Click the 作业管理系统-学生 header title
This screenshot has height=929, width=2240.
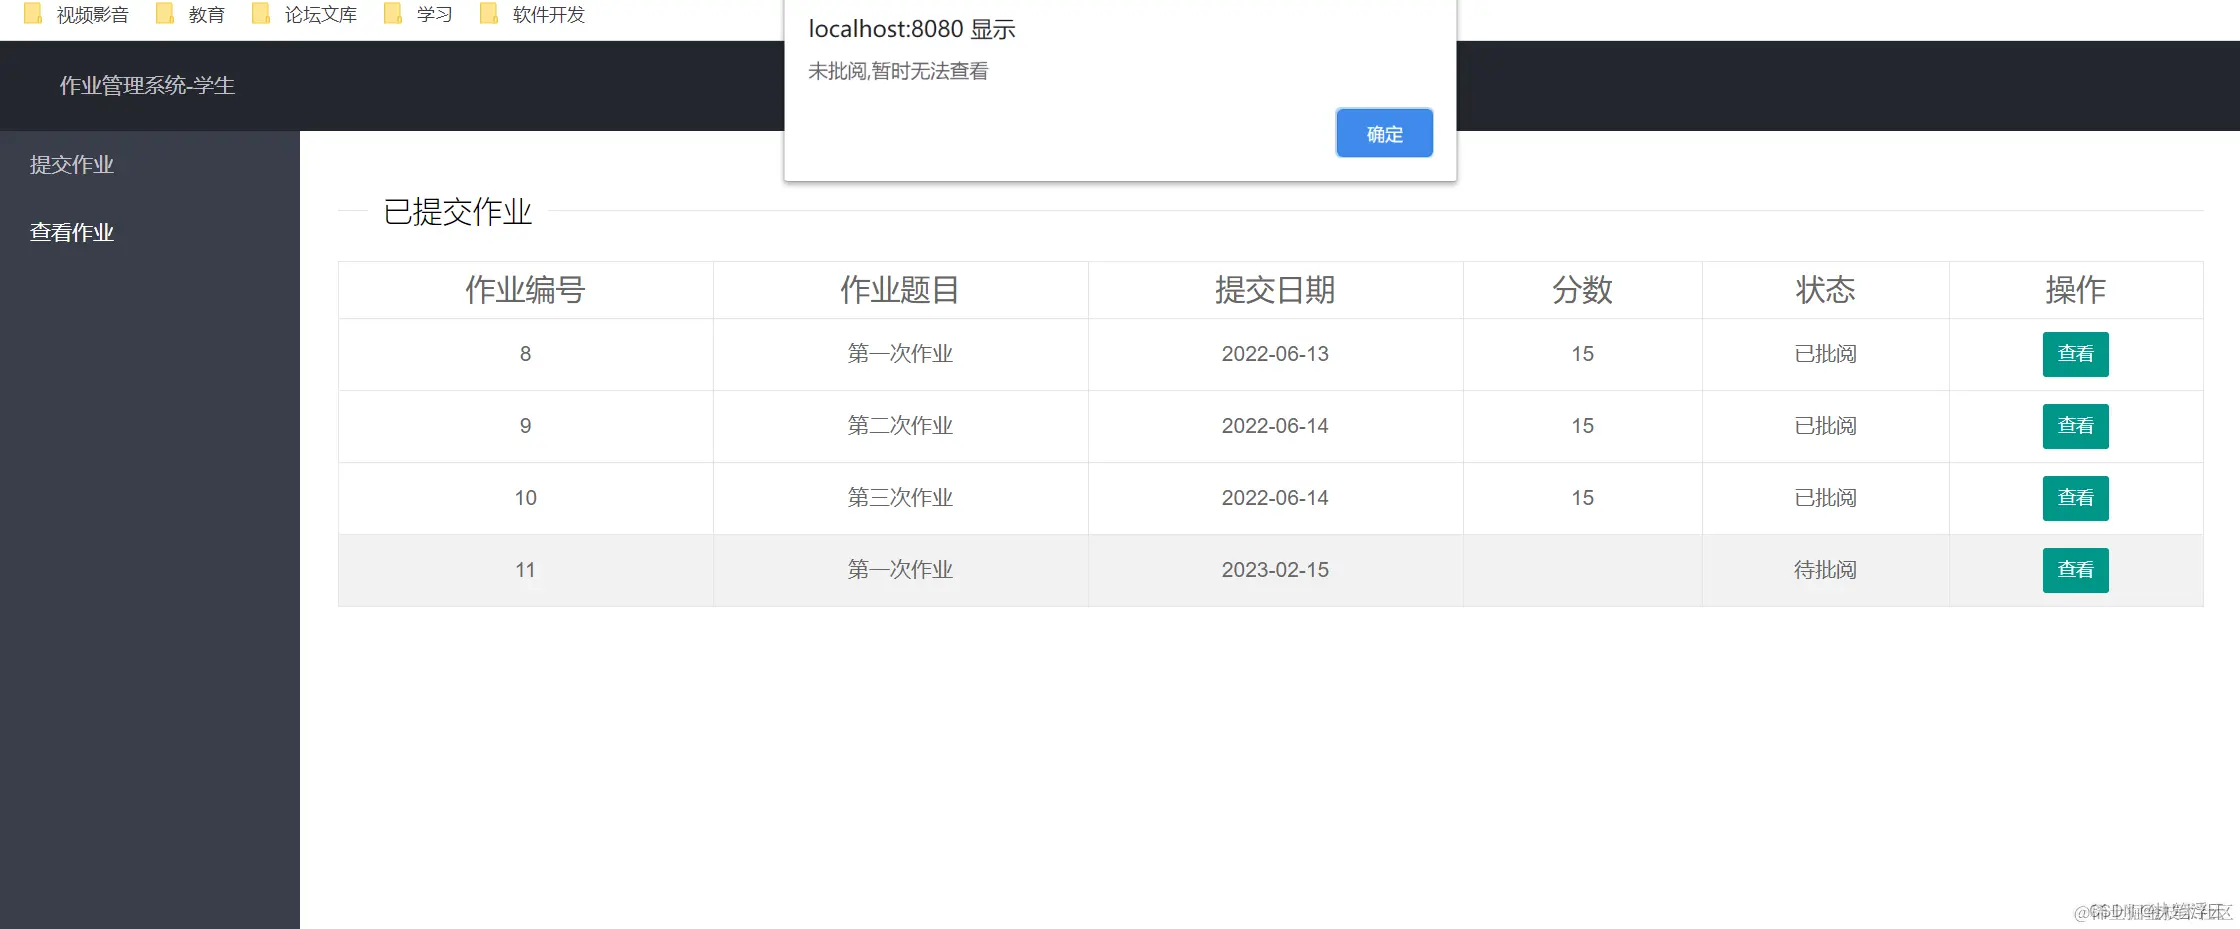[147, 86]
